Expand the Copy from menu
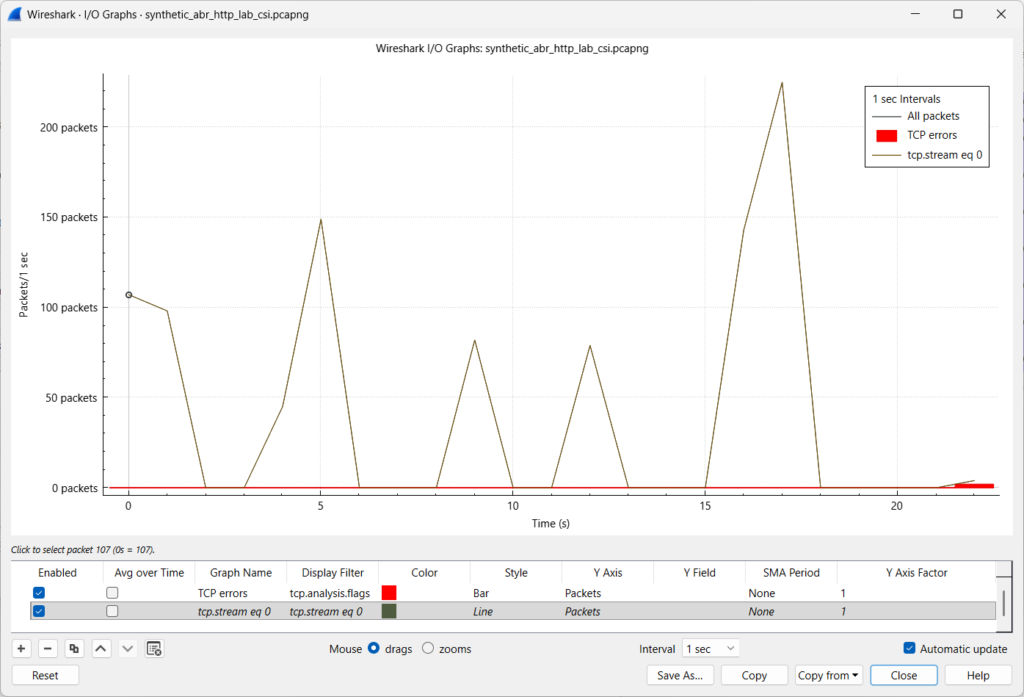This screenshot has width=1024, height=697. [828, 675]
